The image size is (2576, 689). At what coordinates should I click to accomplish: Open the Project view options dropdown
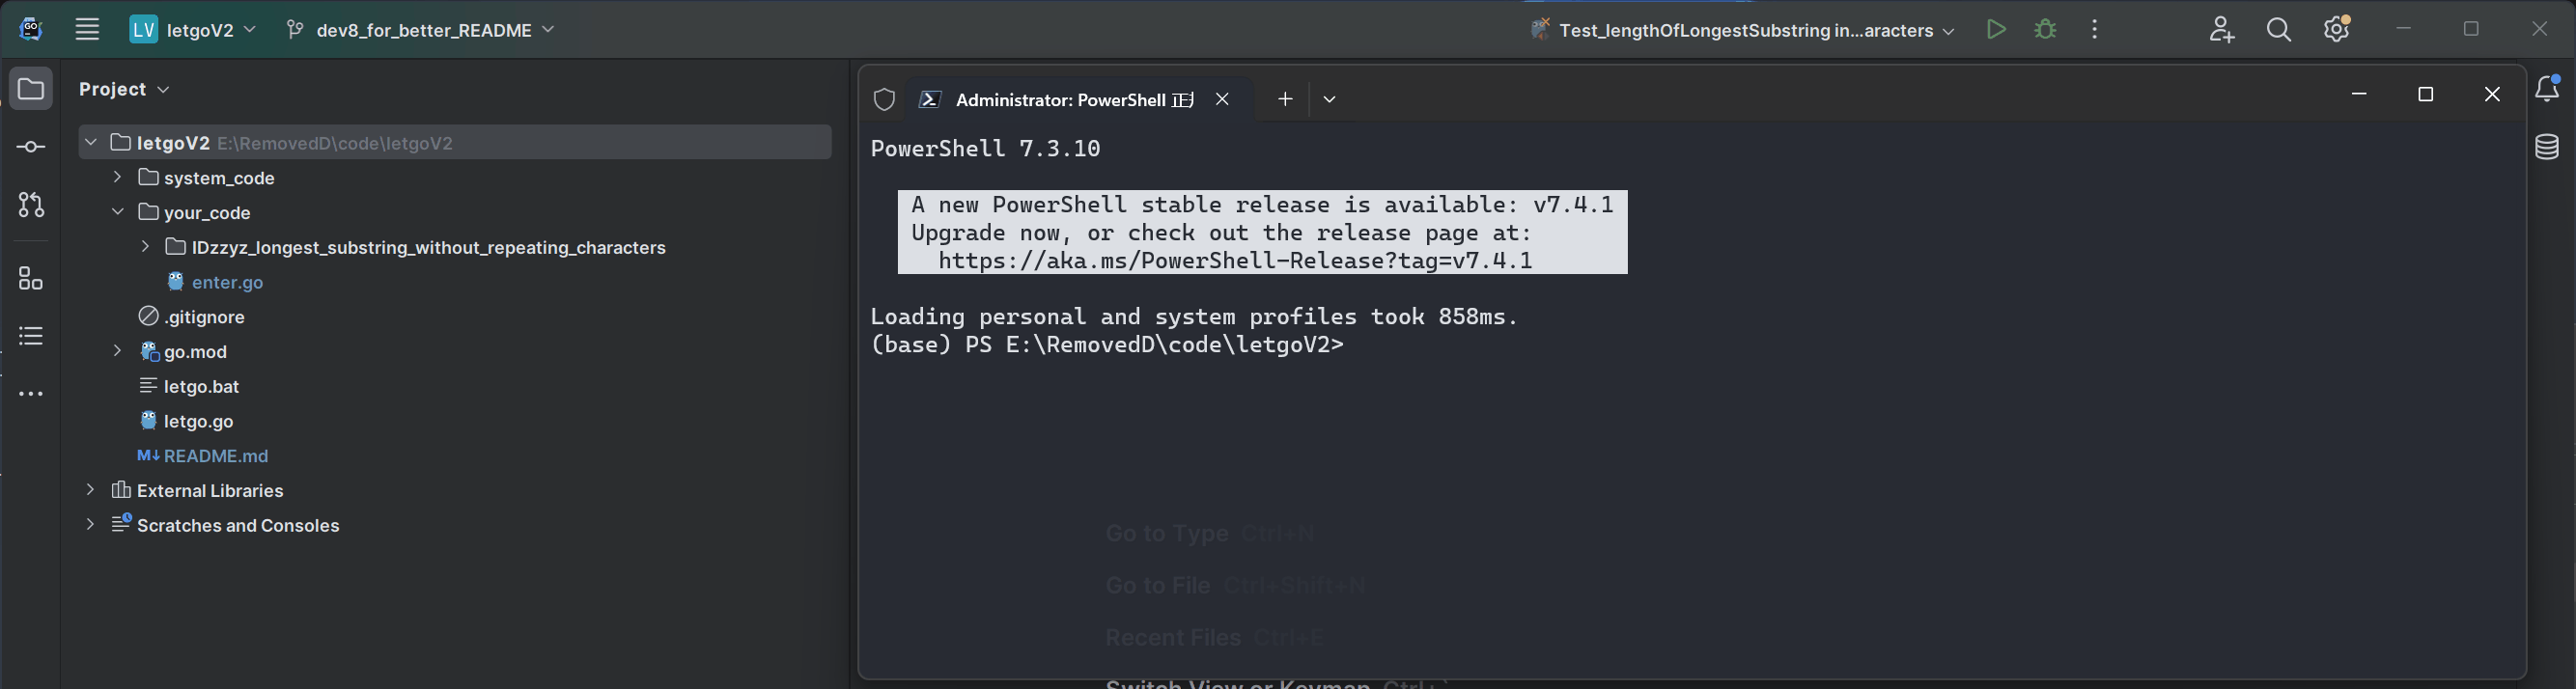[x=164, y=90]
